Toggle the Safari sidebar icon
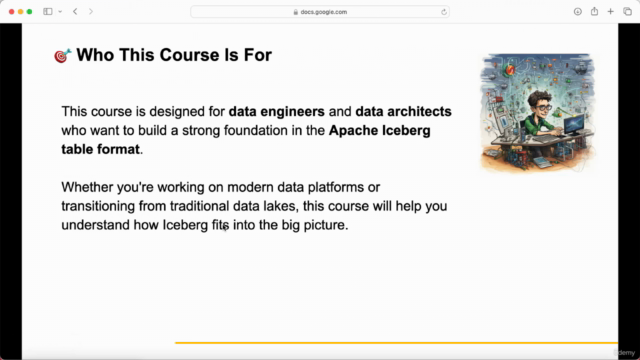 pyautogui.click(x=48, y=11)
